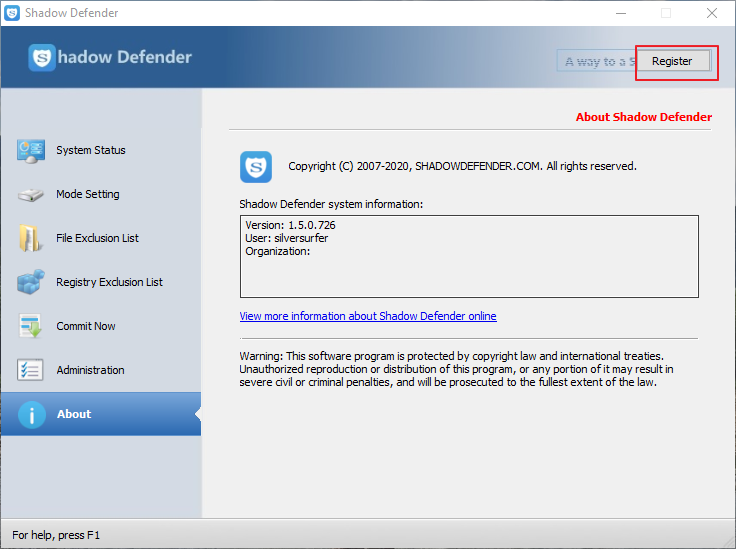The height and width of the screenshot is (549, 736).
Task: Open the System Status page
Action: coord(101,150)
